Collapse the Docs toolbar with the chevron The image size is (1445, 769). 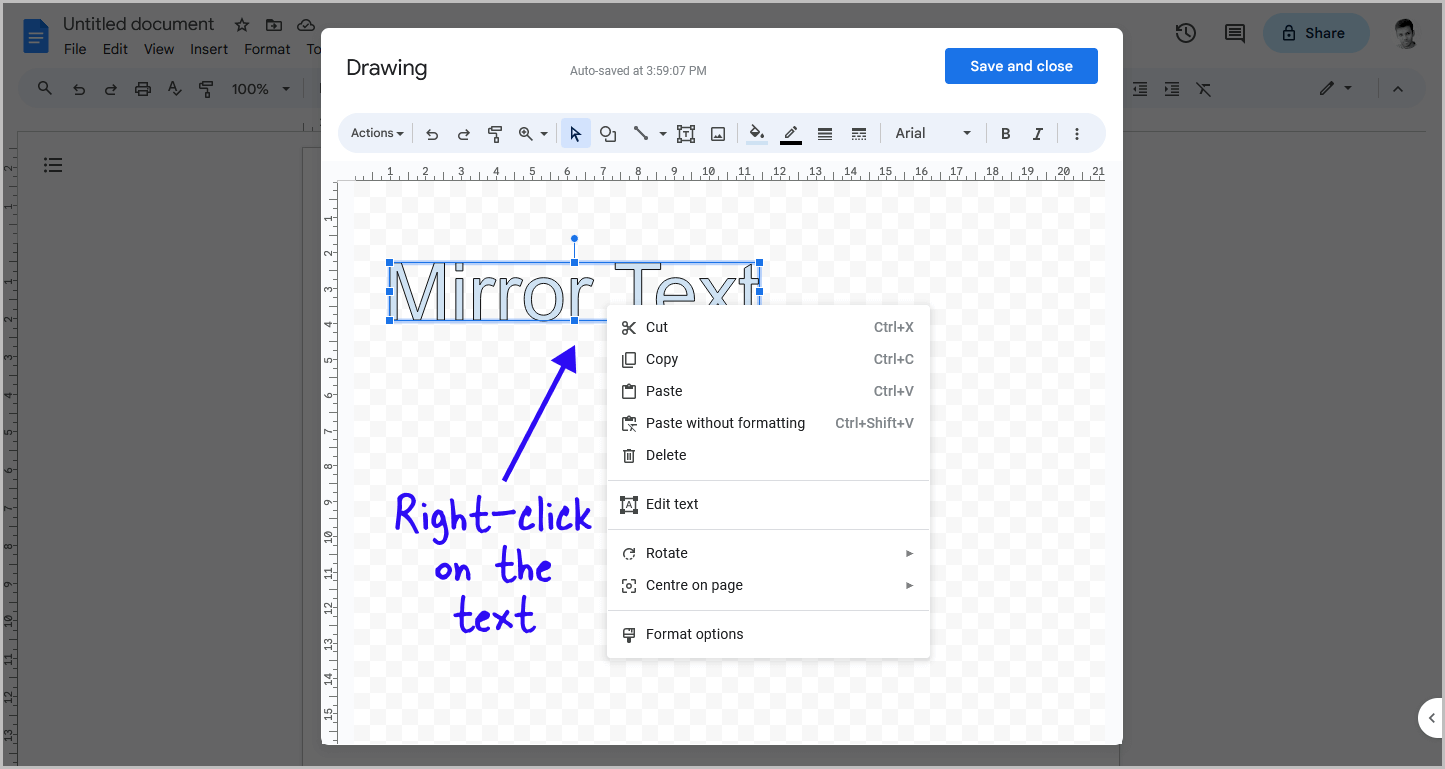click(1398, 89)
